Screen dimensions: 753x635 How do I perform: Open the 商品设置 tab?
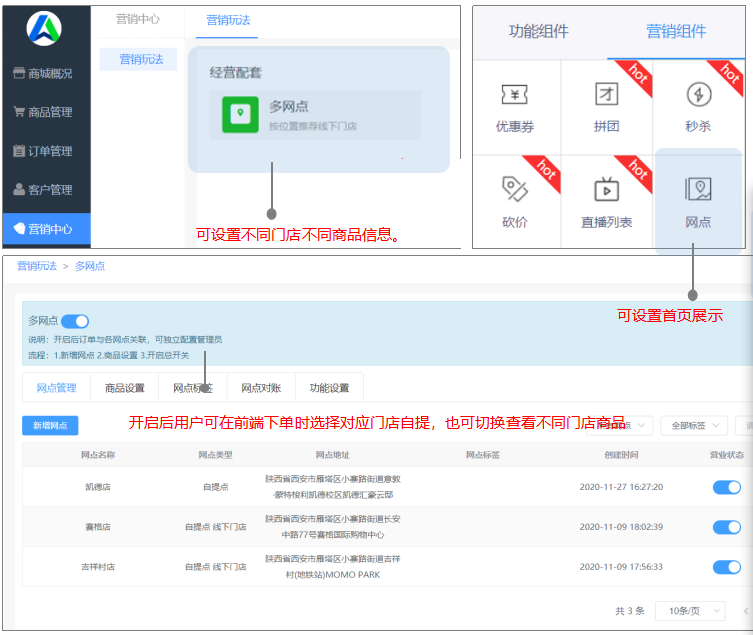124,388
